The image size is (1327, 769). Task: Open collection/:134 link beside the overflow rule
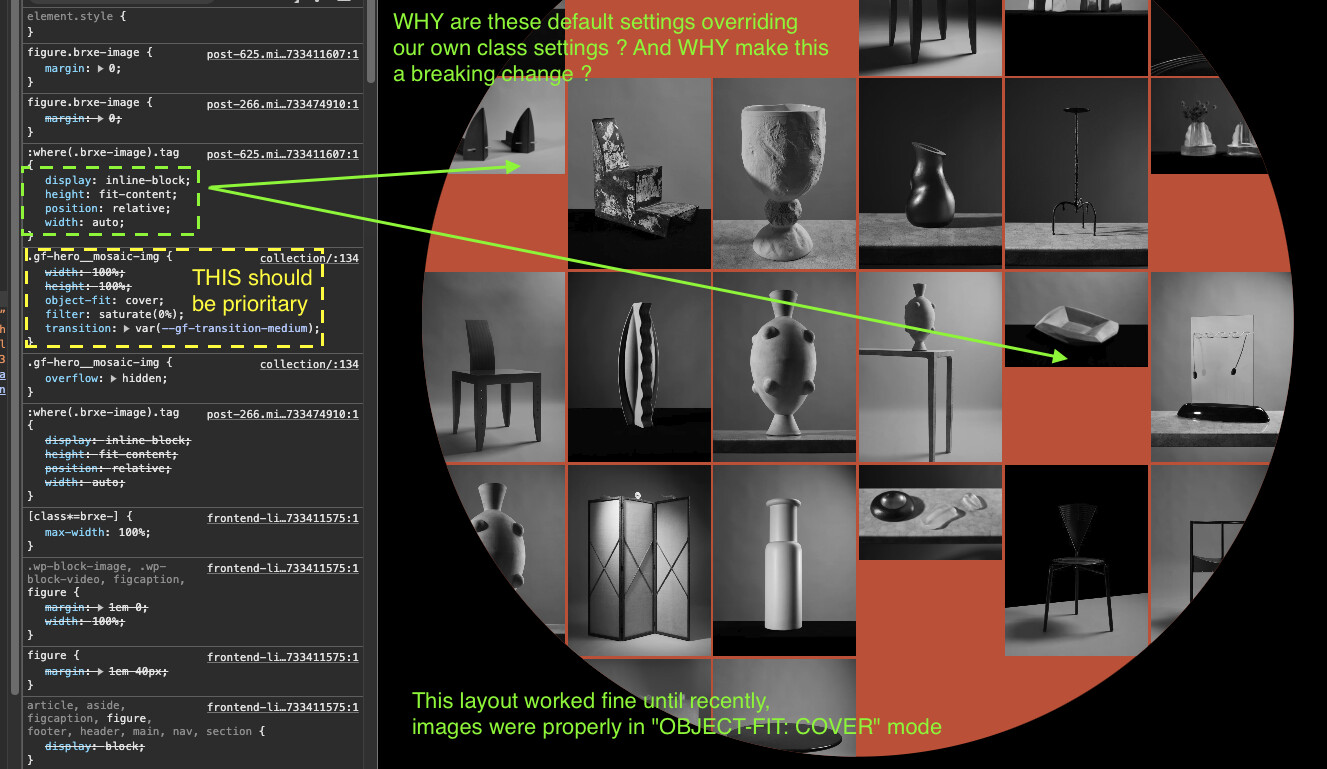coord(308,364)
